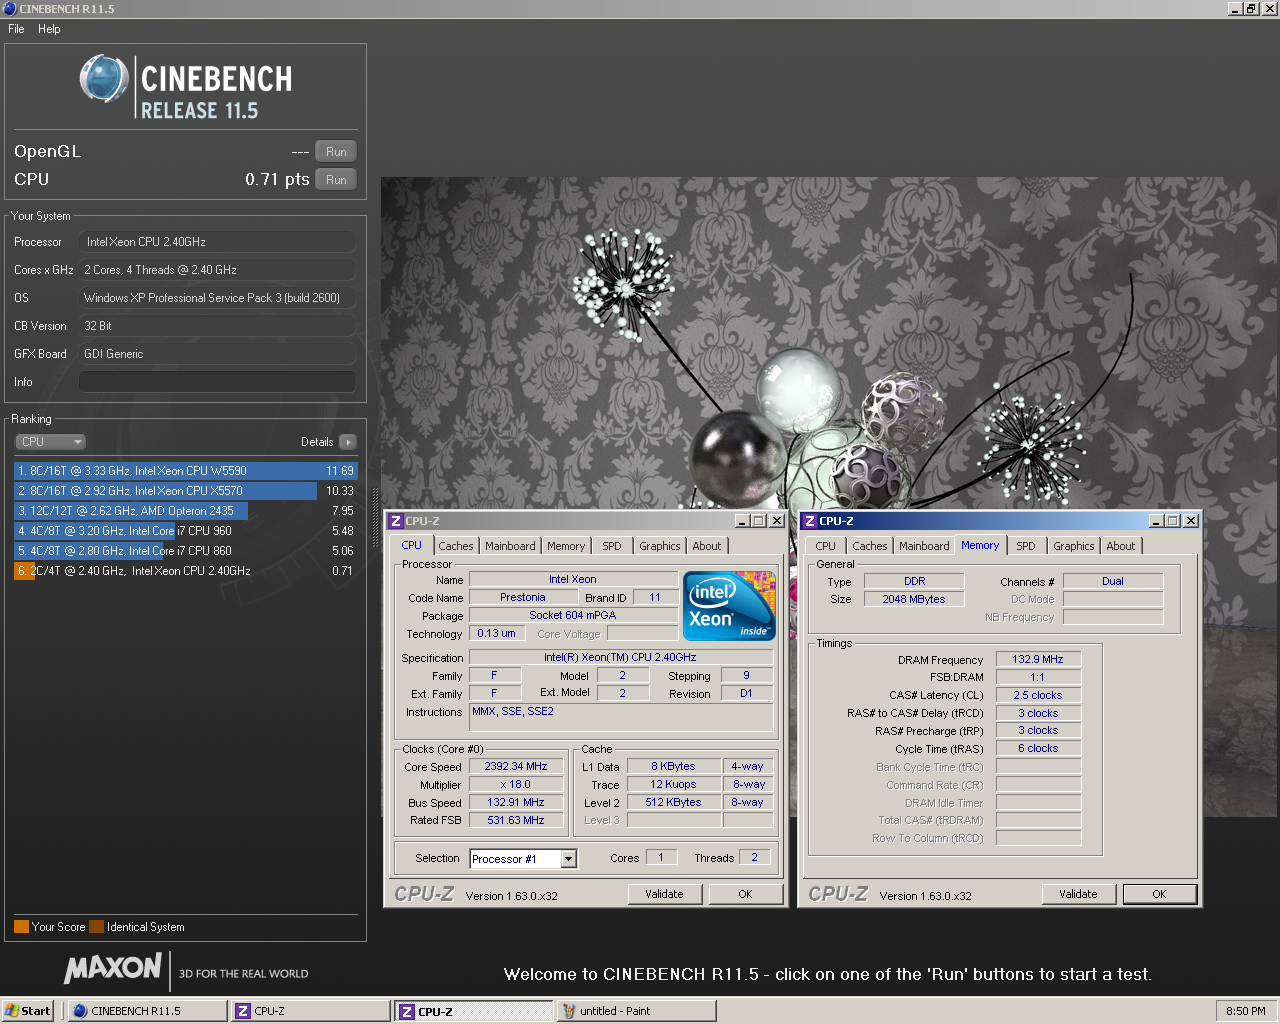
Task: Click the Level 2 512 KBytes cache value
Action: click(x=673, y=803)
